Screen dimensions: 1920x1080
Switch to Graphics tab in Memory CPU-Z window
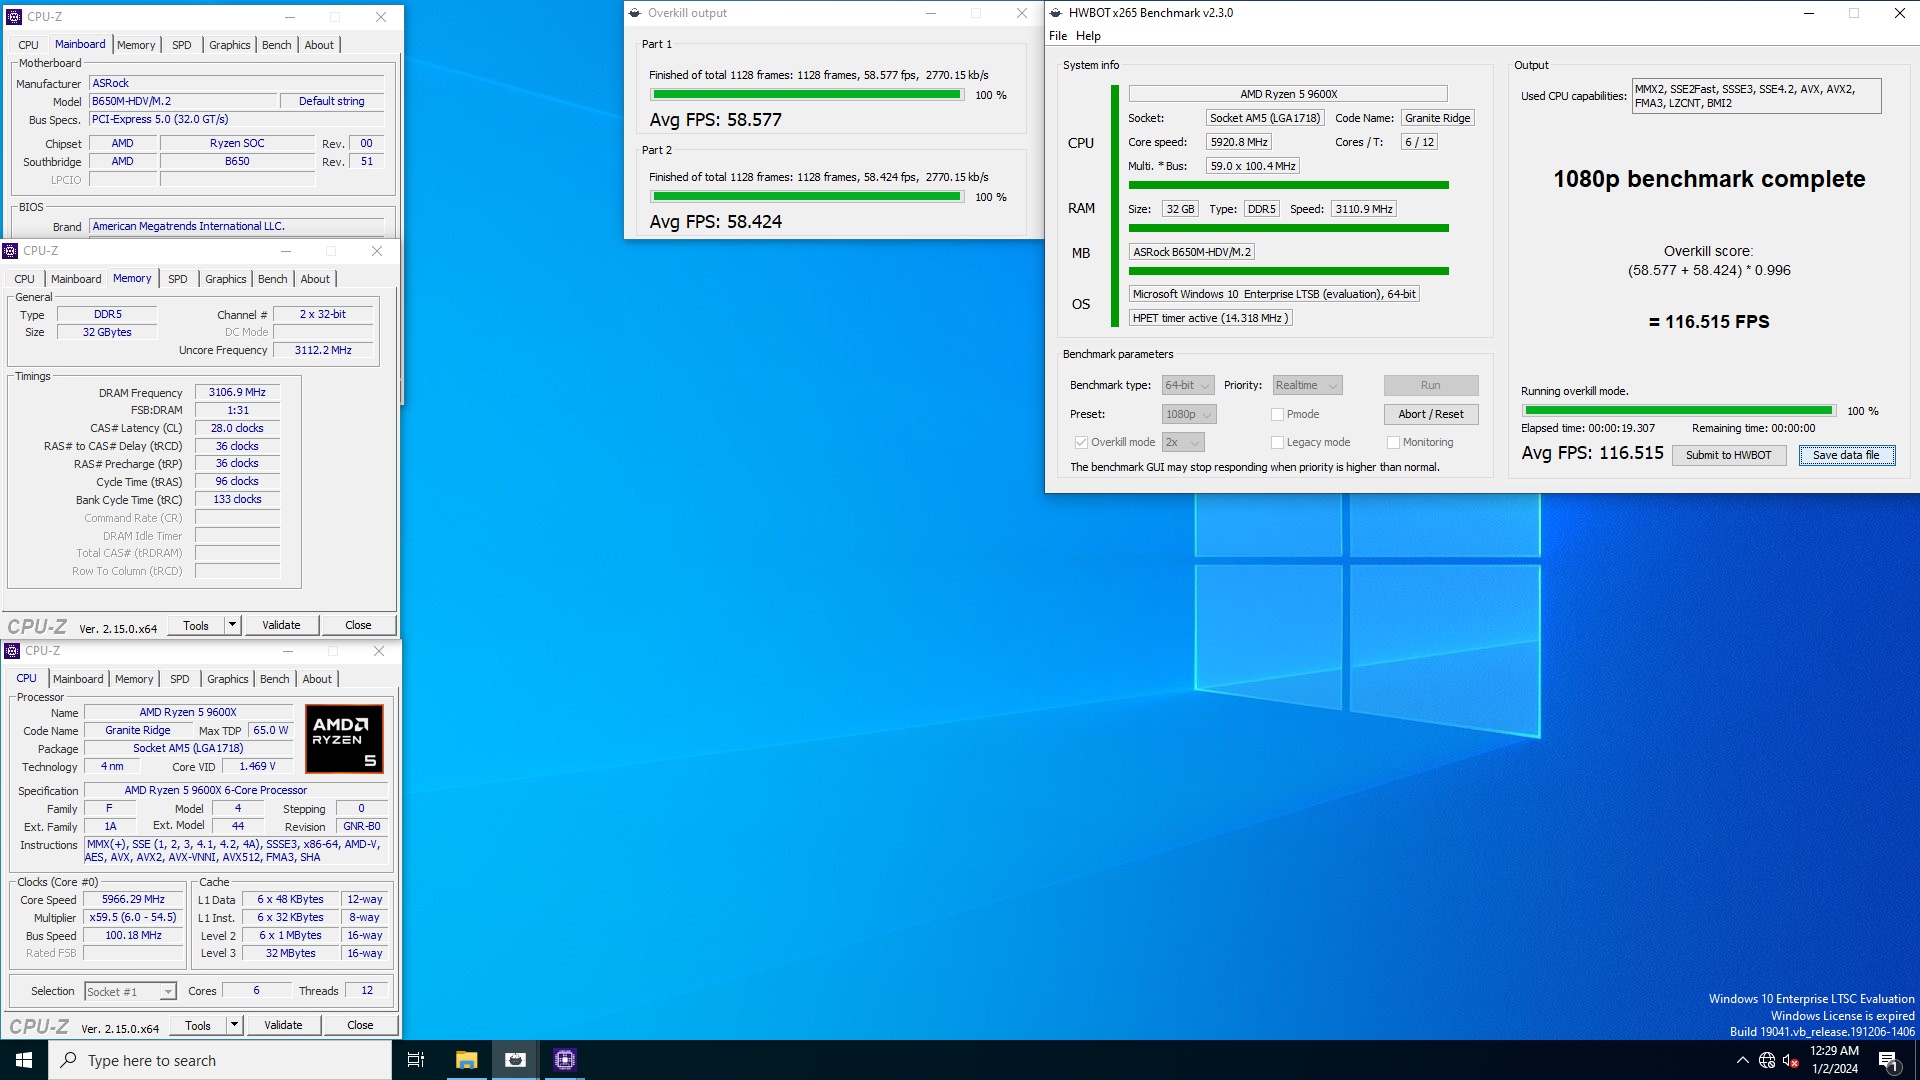point(226,279)
